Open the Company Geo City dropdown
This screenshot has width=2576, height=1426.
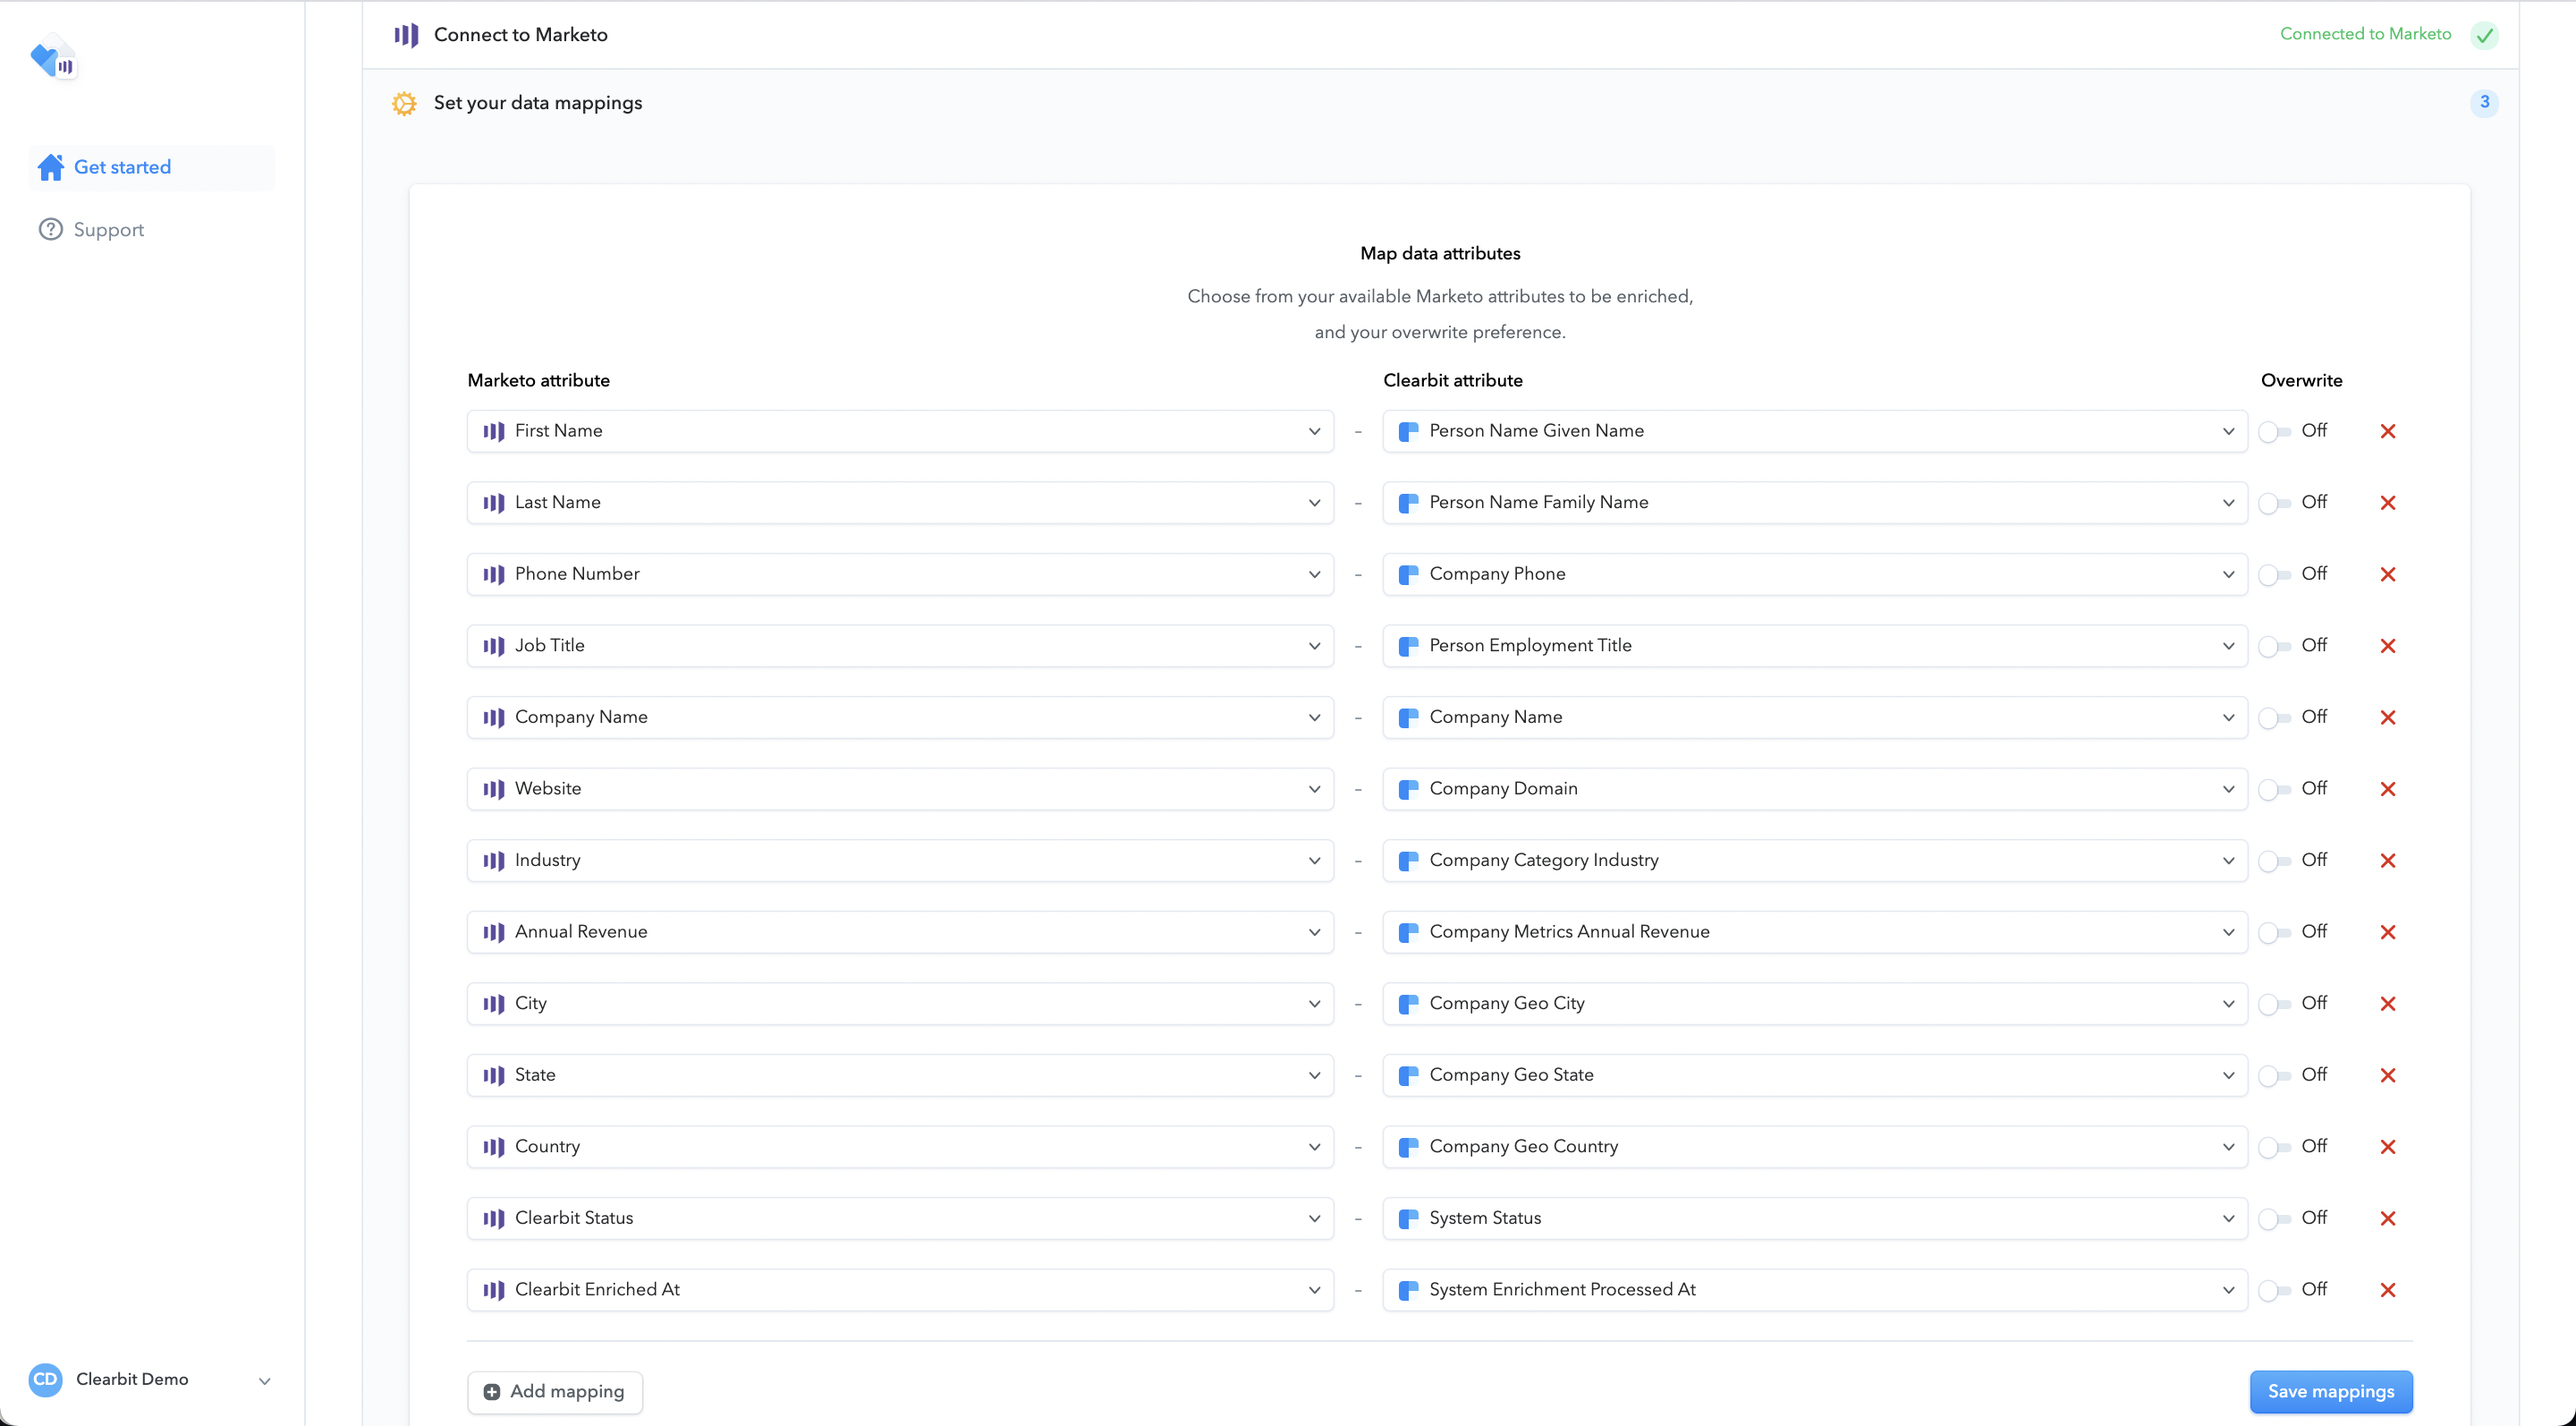click(x=1815, y=1003)
